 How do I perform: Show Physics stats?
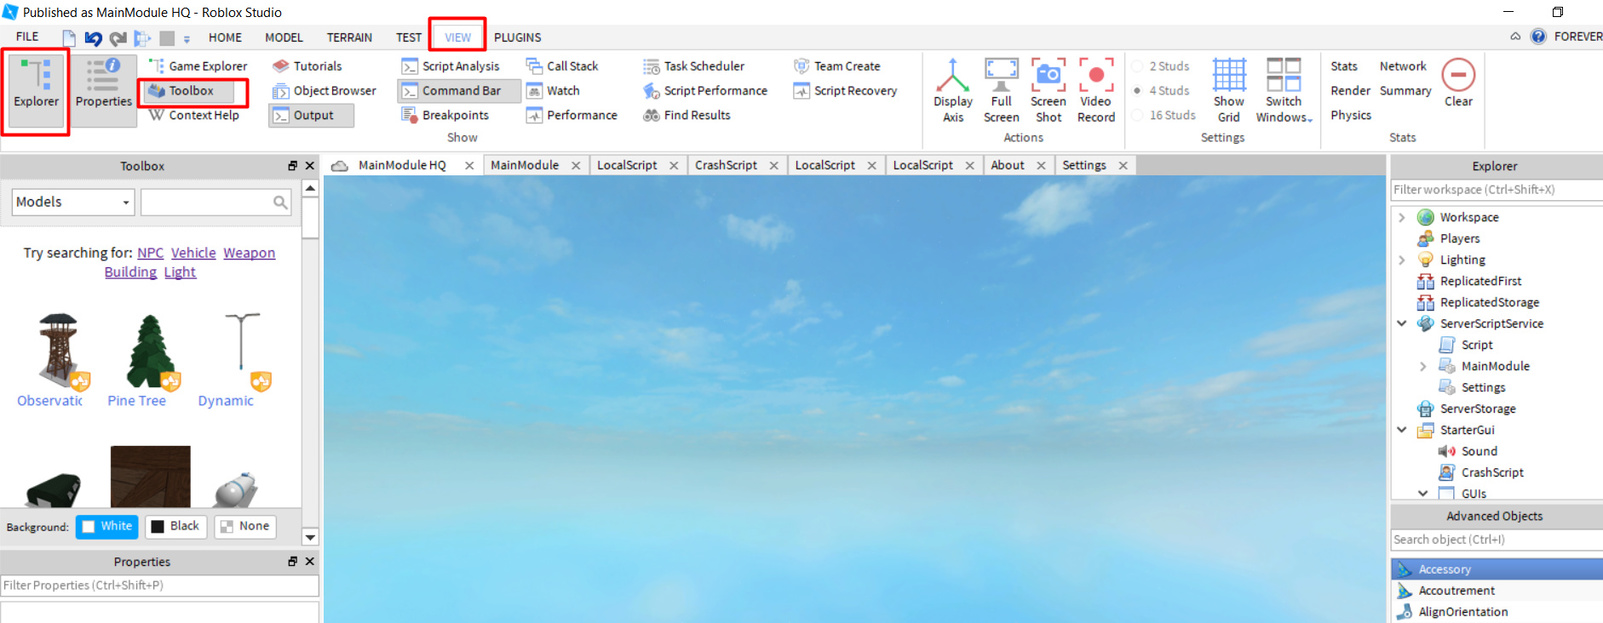(1351, 115)
